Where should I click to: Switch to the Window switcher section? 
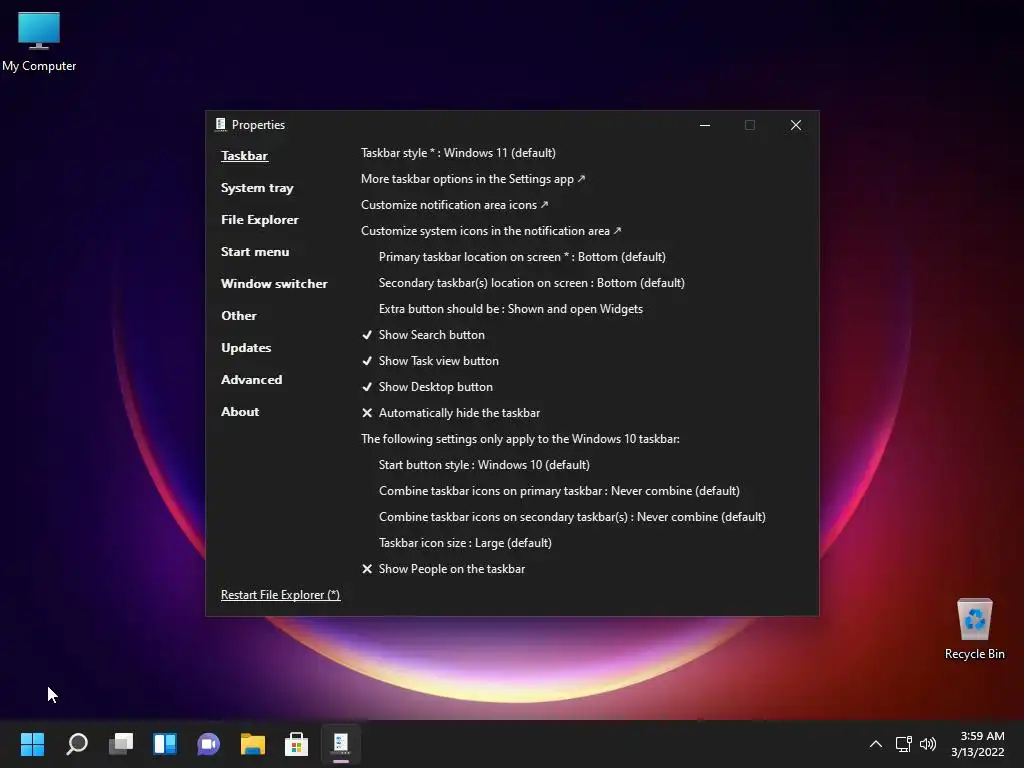274,284
